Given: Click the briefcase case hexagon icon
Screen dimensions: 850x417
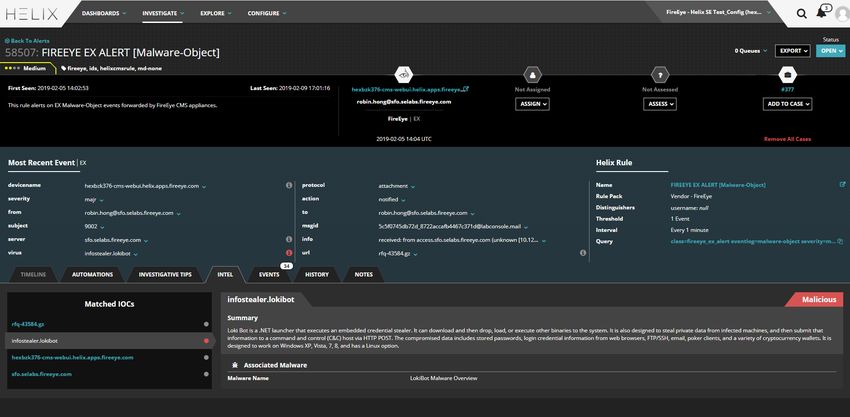Looking at the screenshot, I should (787, 74).
